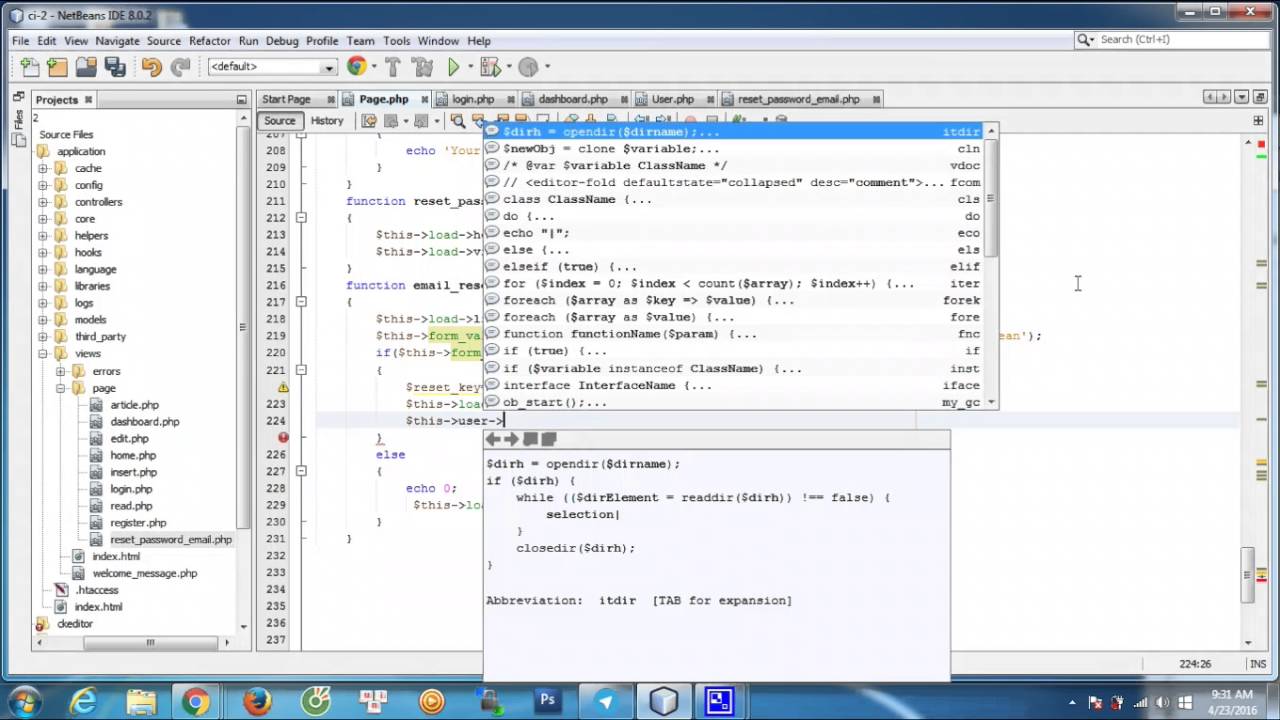Image resolution: width=1280 pixels, height=720 pixels.
Task: Click the Redo arrow icon
Action: click(x=180, y=67)
